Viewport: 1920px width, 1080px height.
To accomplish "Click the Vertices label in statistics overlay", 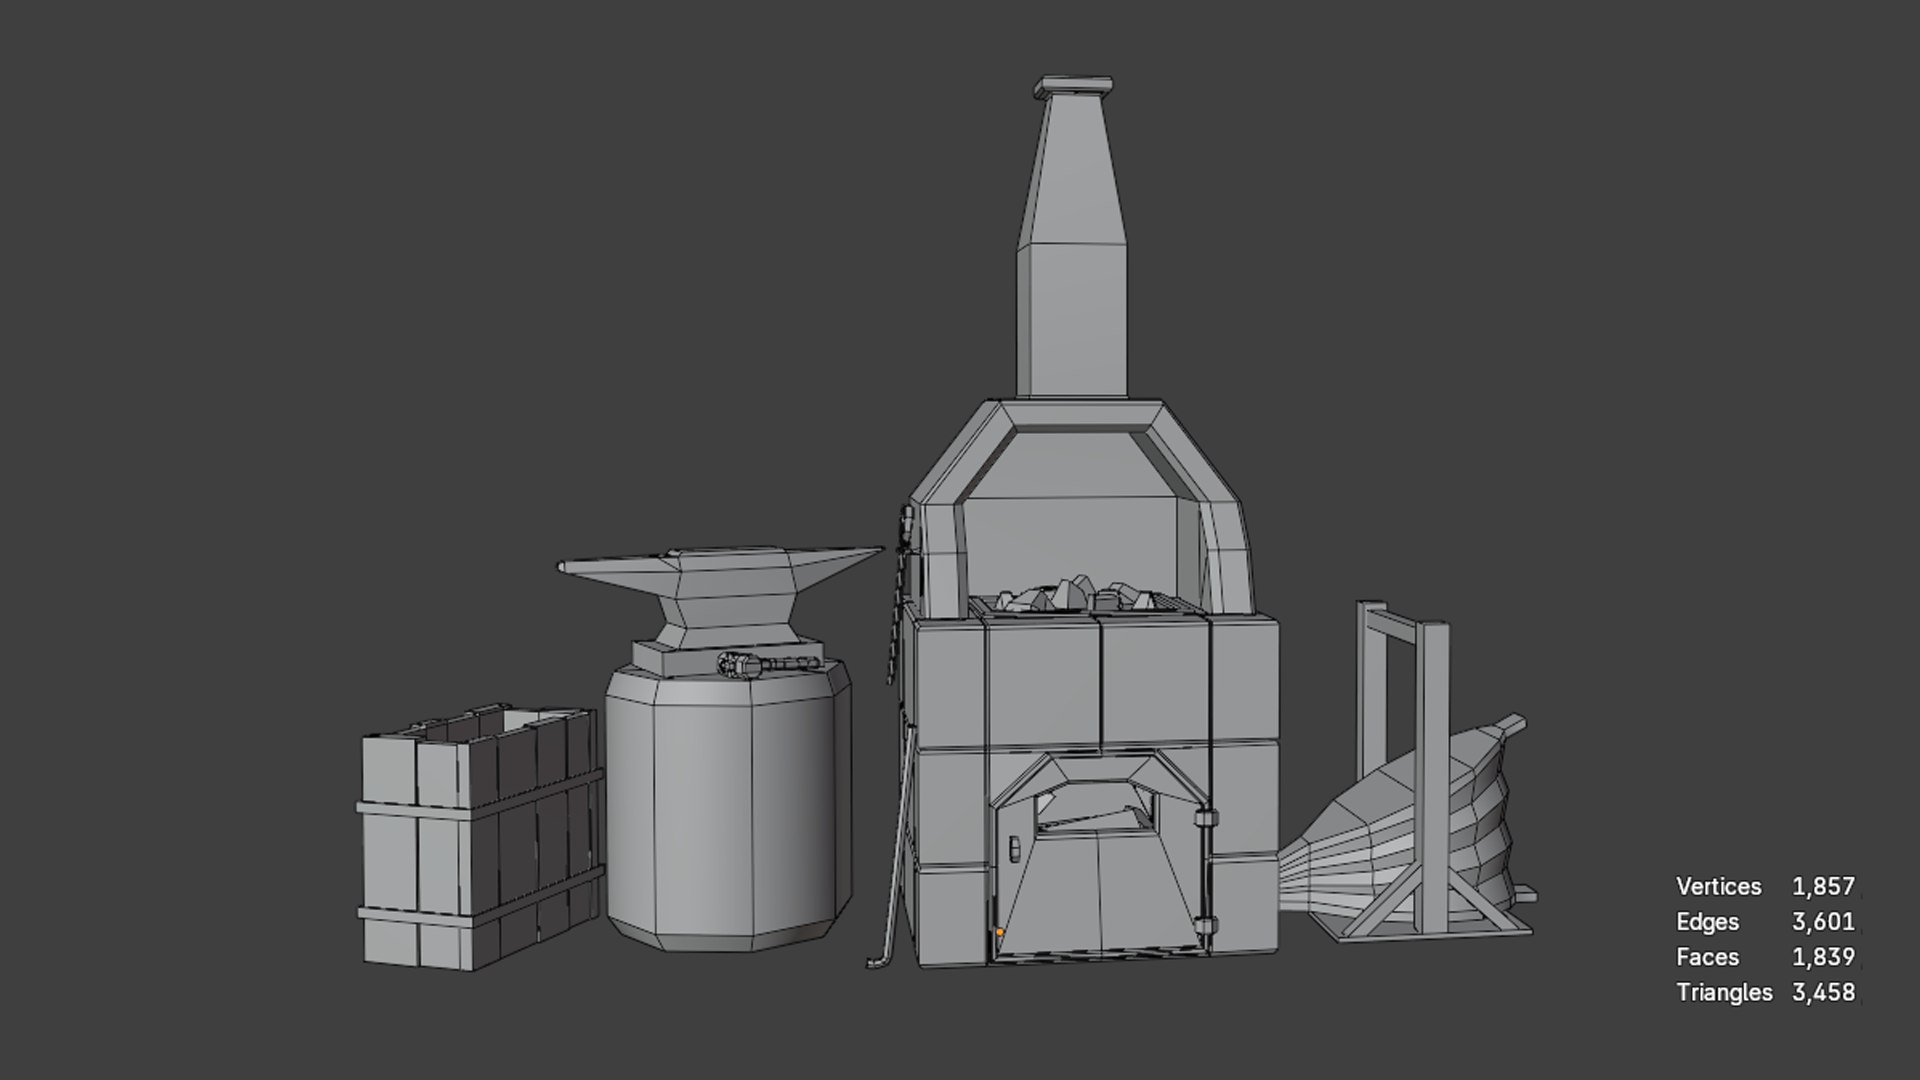I will click(x=1718, y=886).
